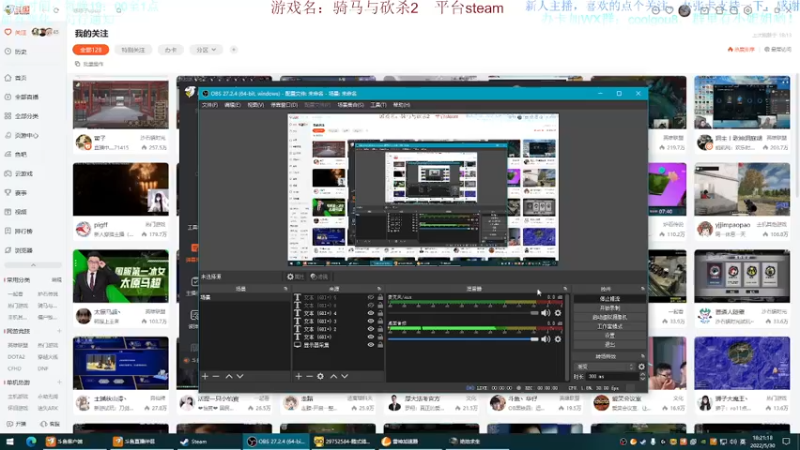
Task: Open the 分区 dropdown filter
Action: point(206,49)
